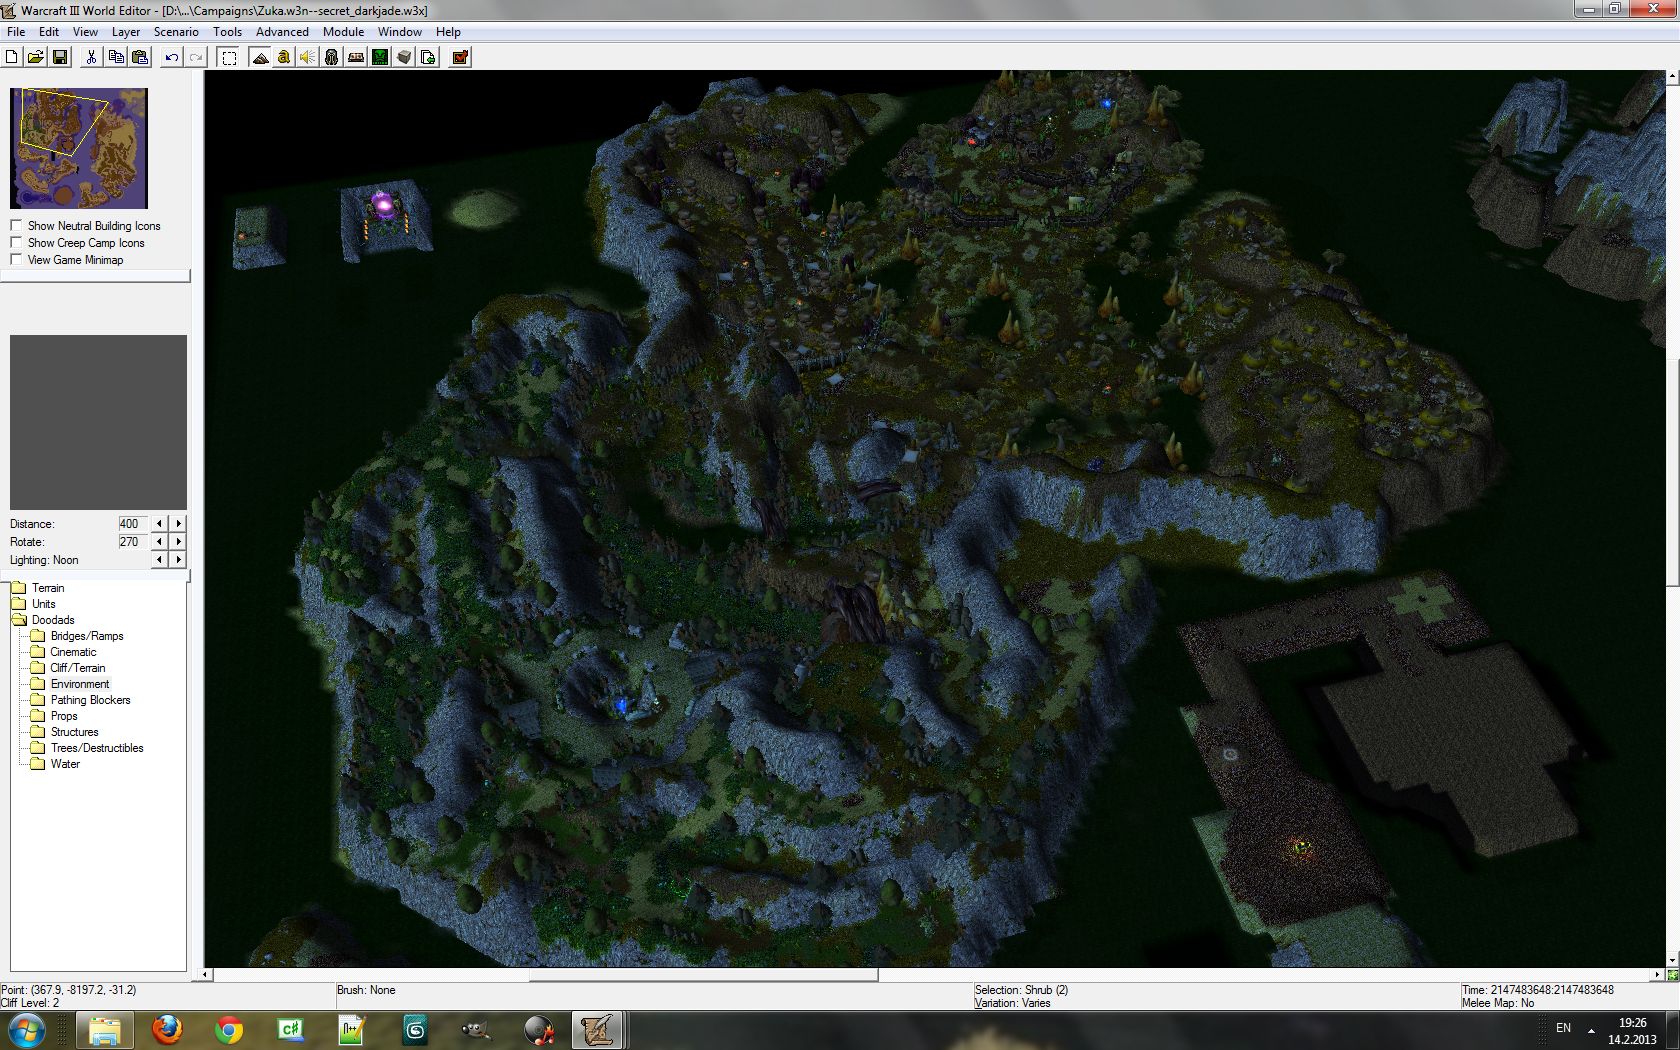The image size is (1680, 1050).
Task: Click the New Map toolbar icon
Action: 12,57
